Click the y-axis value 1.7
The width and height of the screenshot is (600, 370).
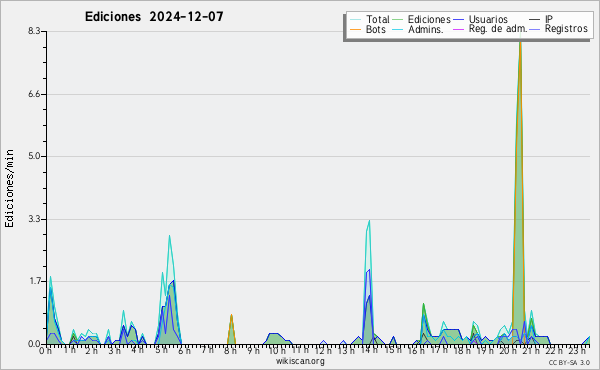(34, 281)
